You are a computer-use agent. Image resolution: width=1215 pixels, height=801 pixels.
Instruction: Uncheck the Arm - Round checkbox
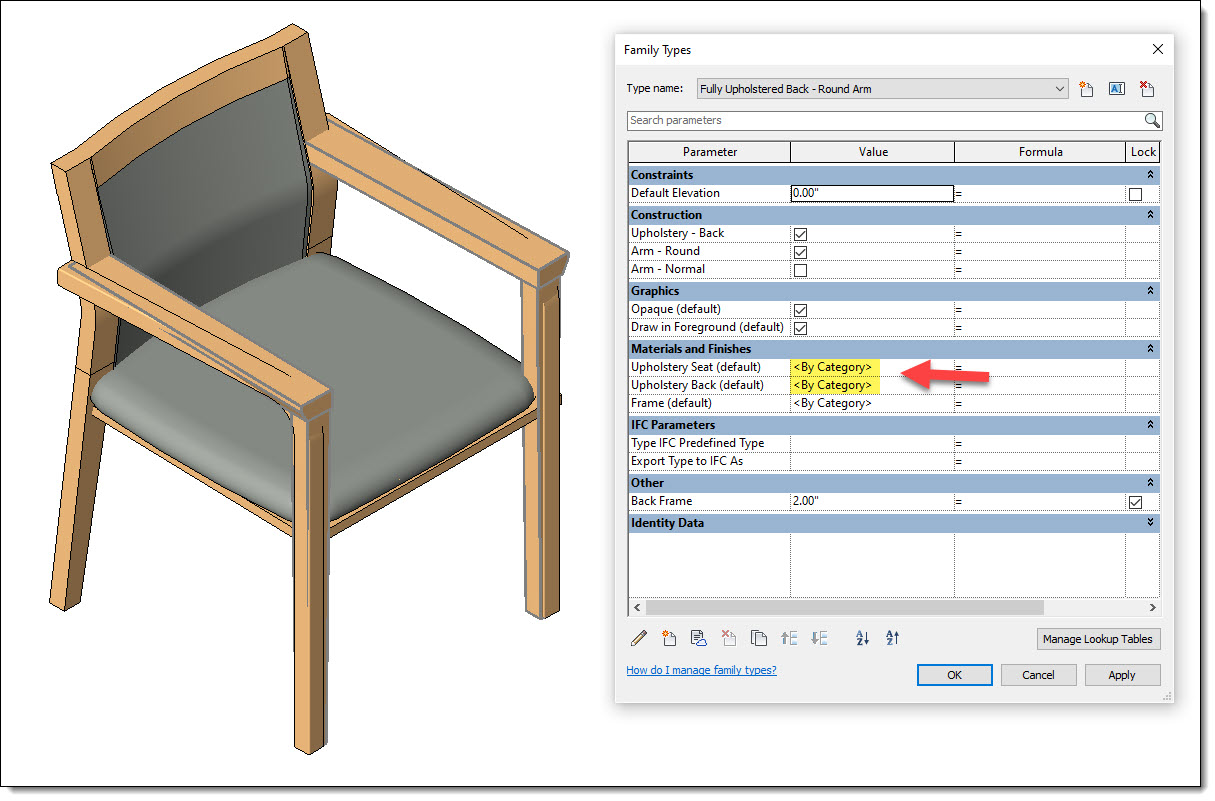(800, 252)
